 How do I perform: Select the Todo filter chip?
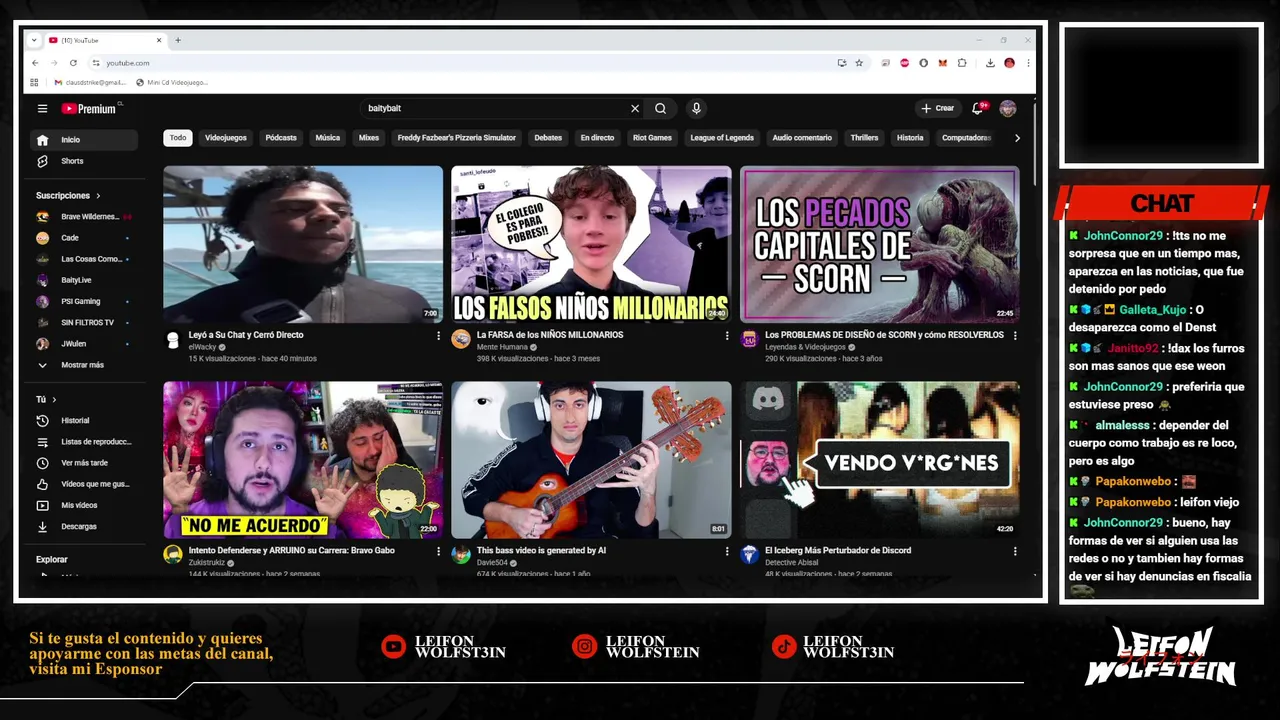point(178,138)
